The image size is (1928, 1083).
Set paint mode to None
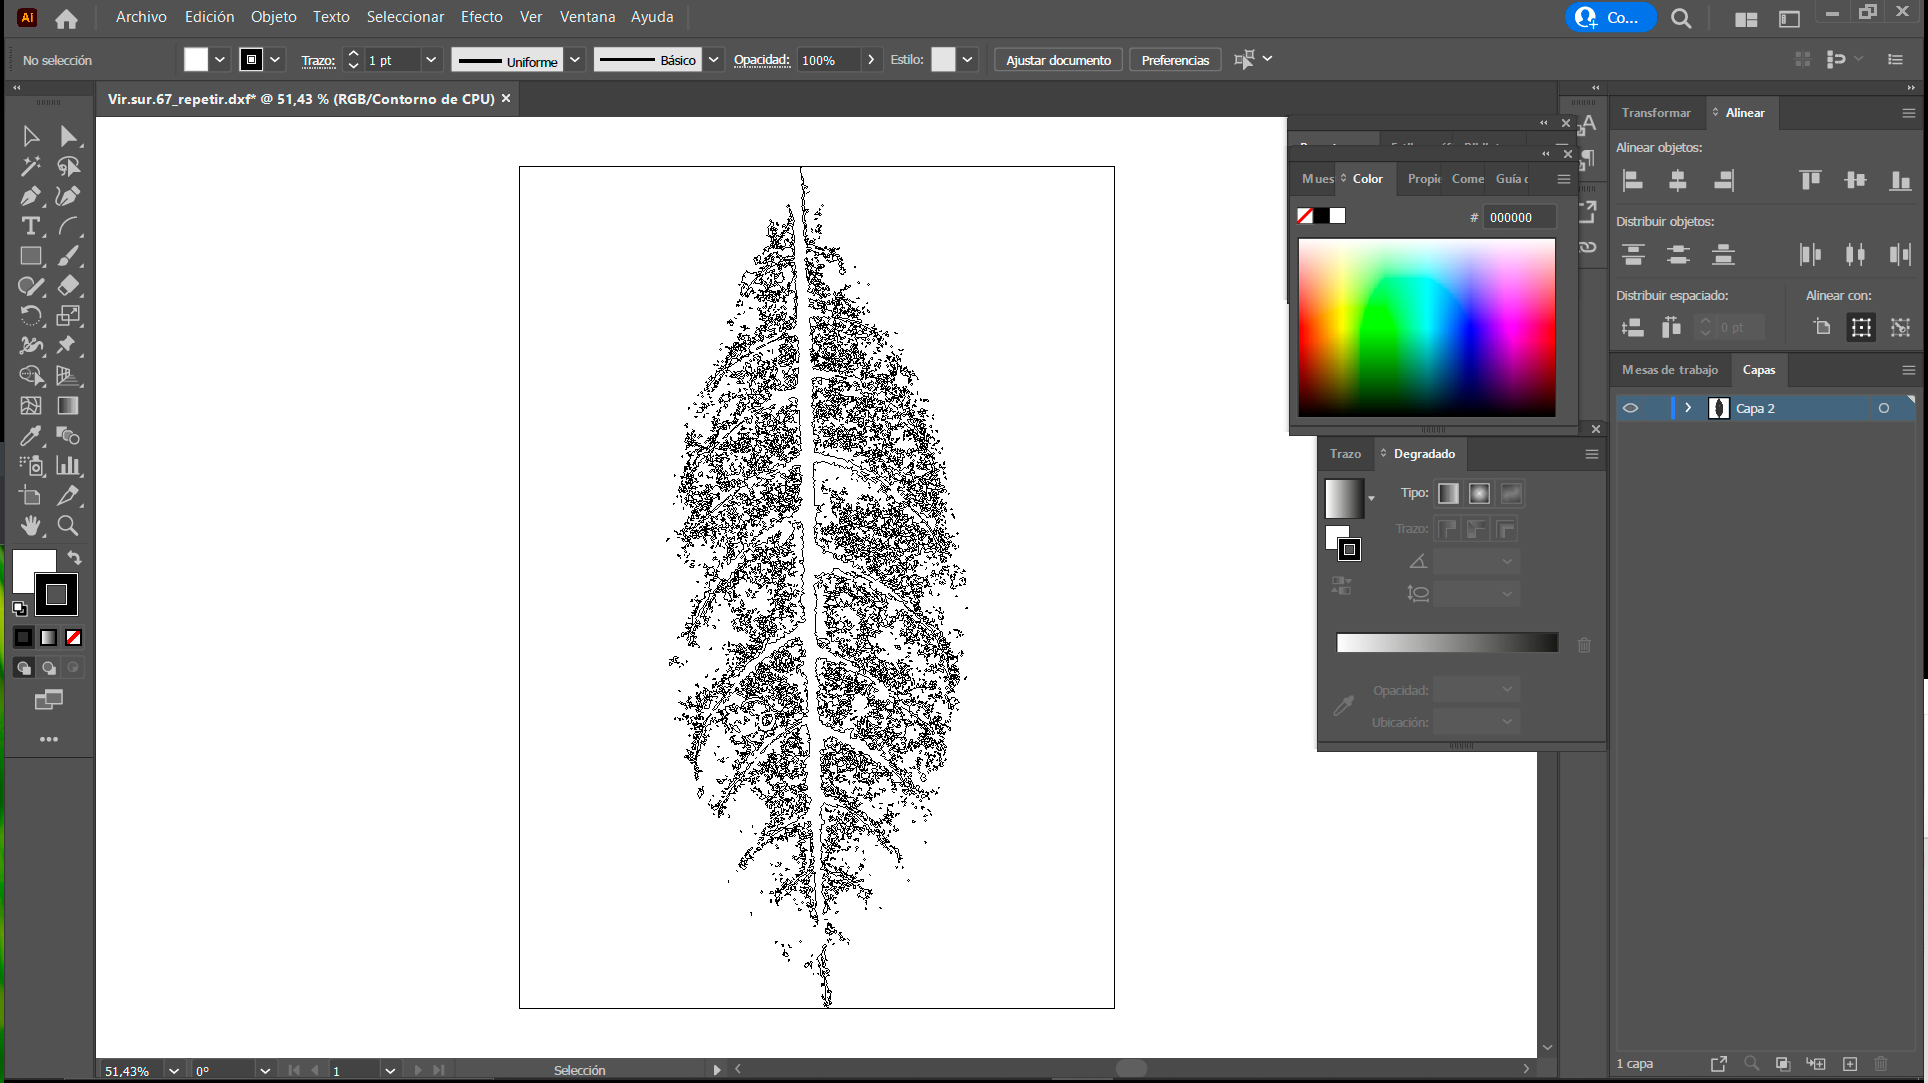(x=73, y=637)
